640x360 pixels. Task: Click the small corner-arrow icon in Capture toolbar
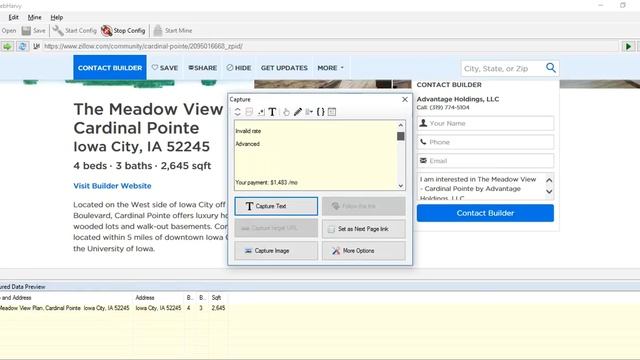tap(261, 112)
